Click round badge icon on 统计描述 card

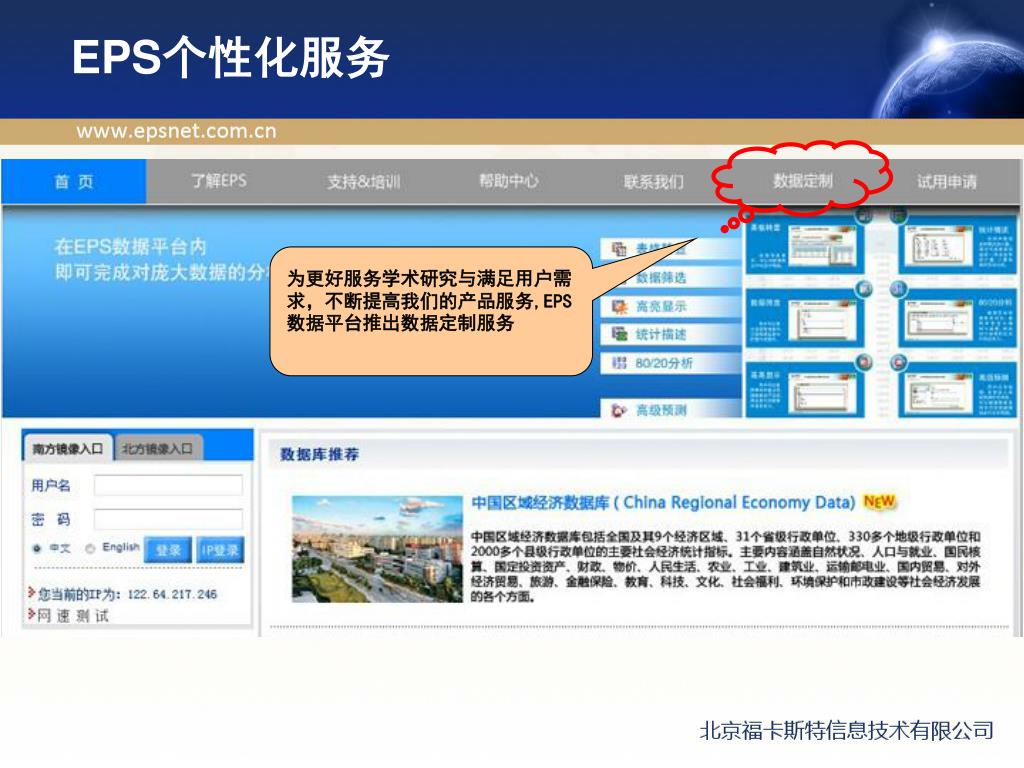[x=899, y=215]
